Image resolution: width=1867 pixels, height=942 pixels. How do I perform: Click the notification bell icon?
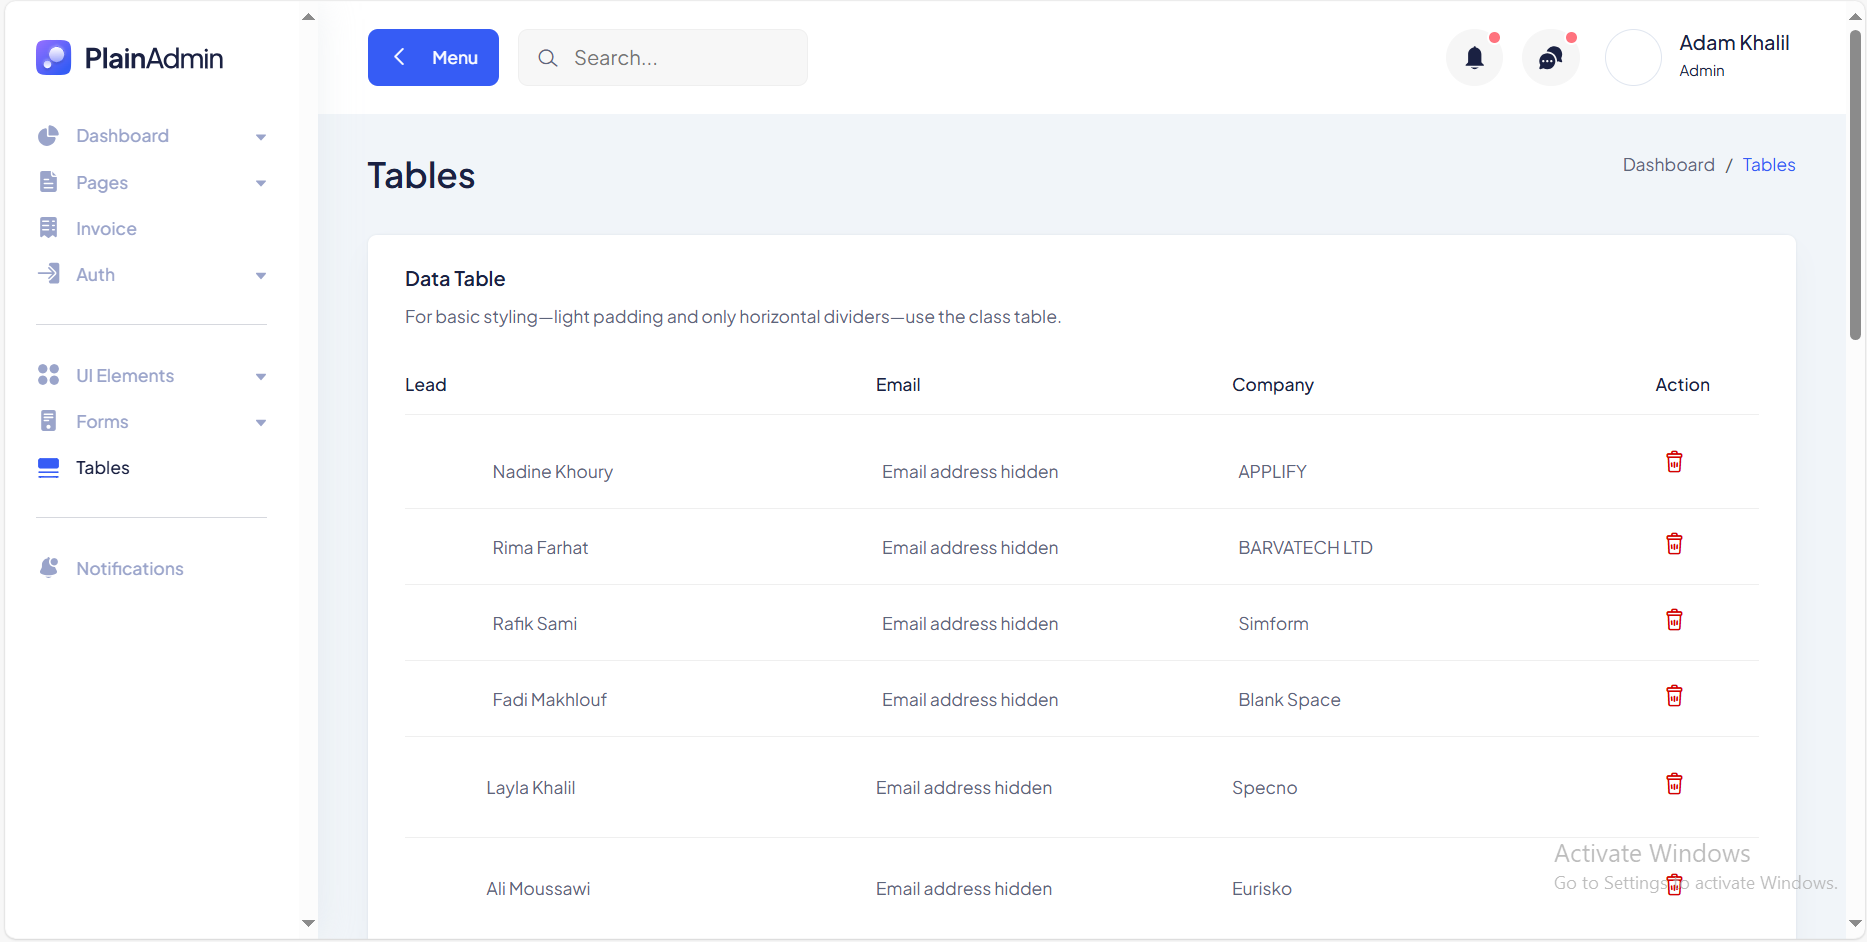pos(1474,58)
